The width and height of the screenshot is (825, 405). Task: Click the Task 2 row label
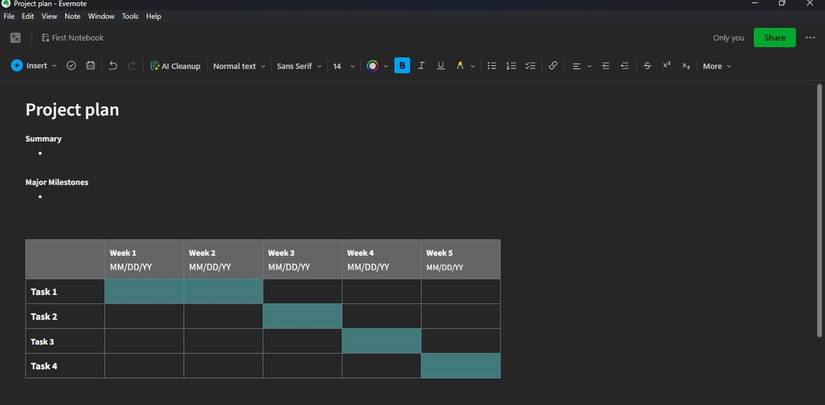click(44, 317)
